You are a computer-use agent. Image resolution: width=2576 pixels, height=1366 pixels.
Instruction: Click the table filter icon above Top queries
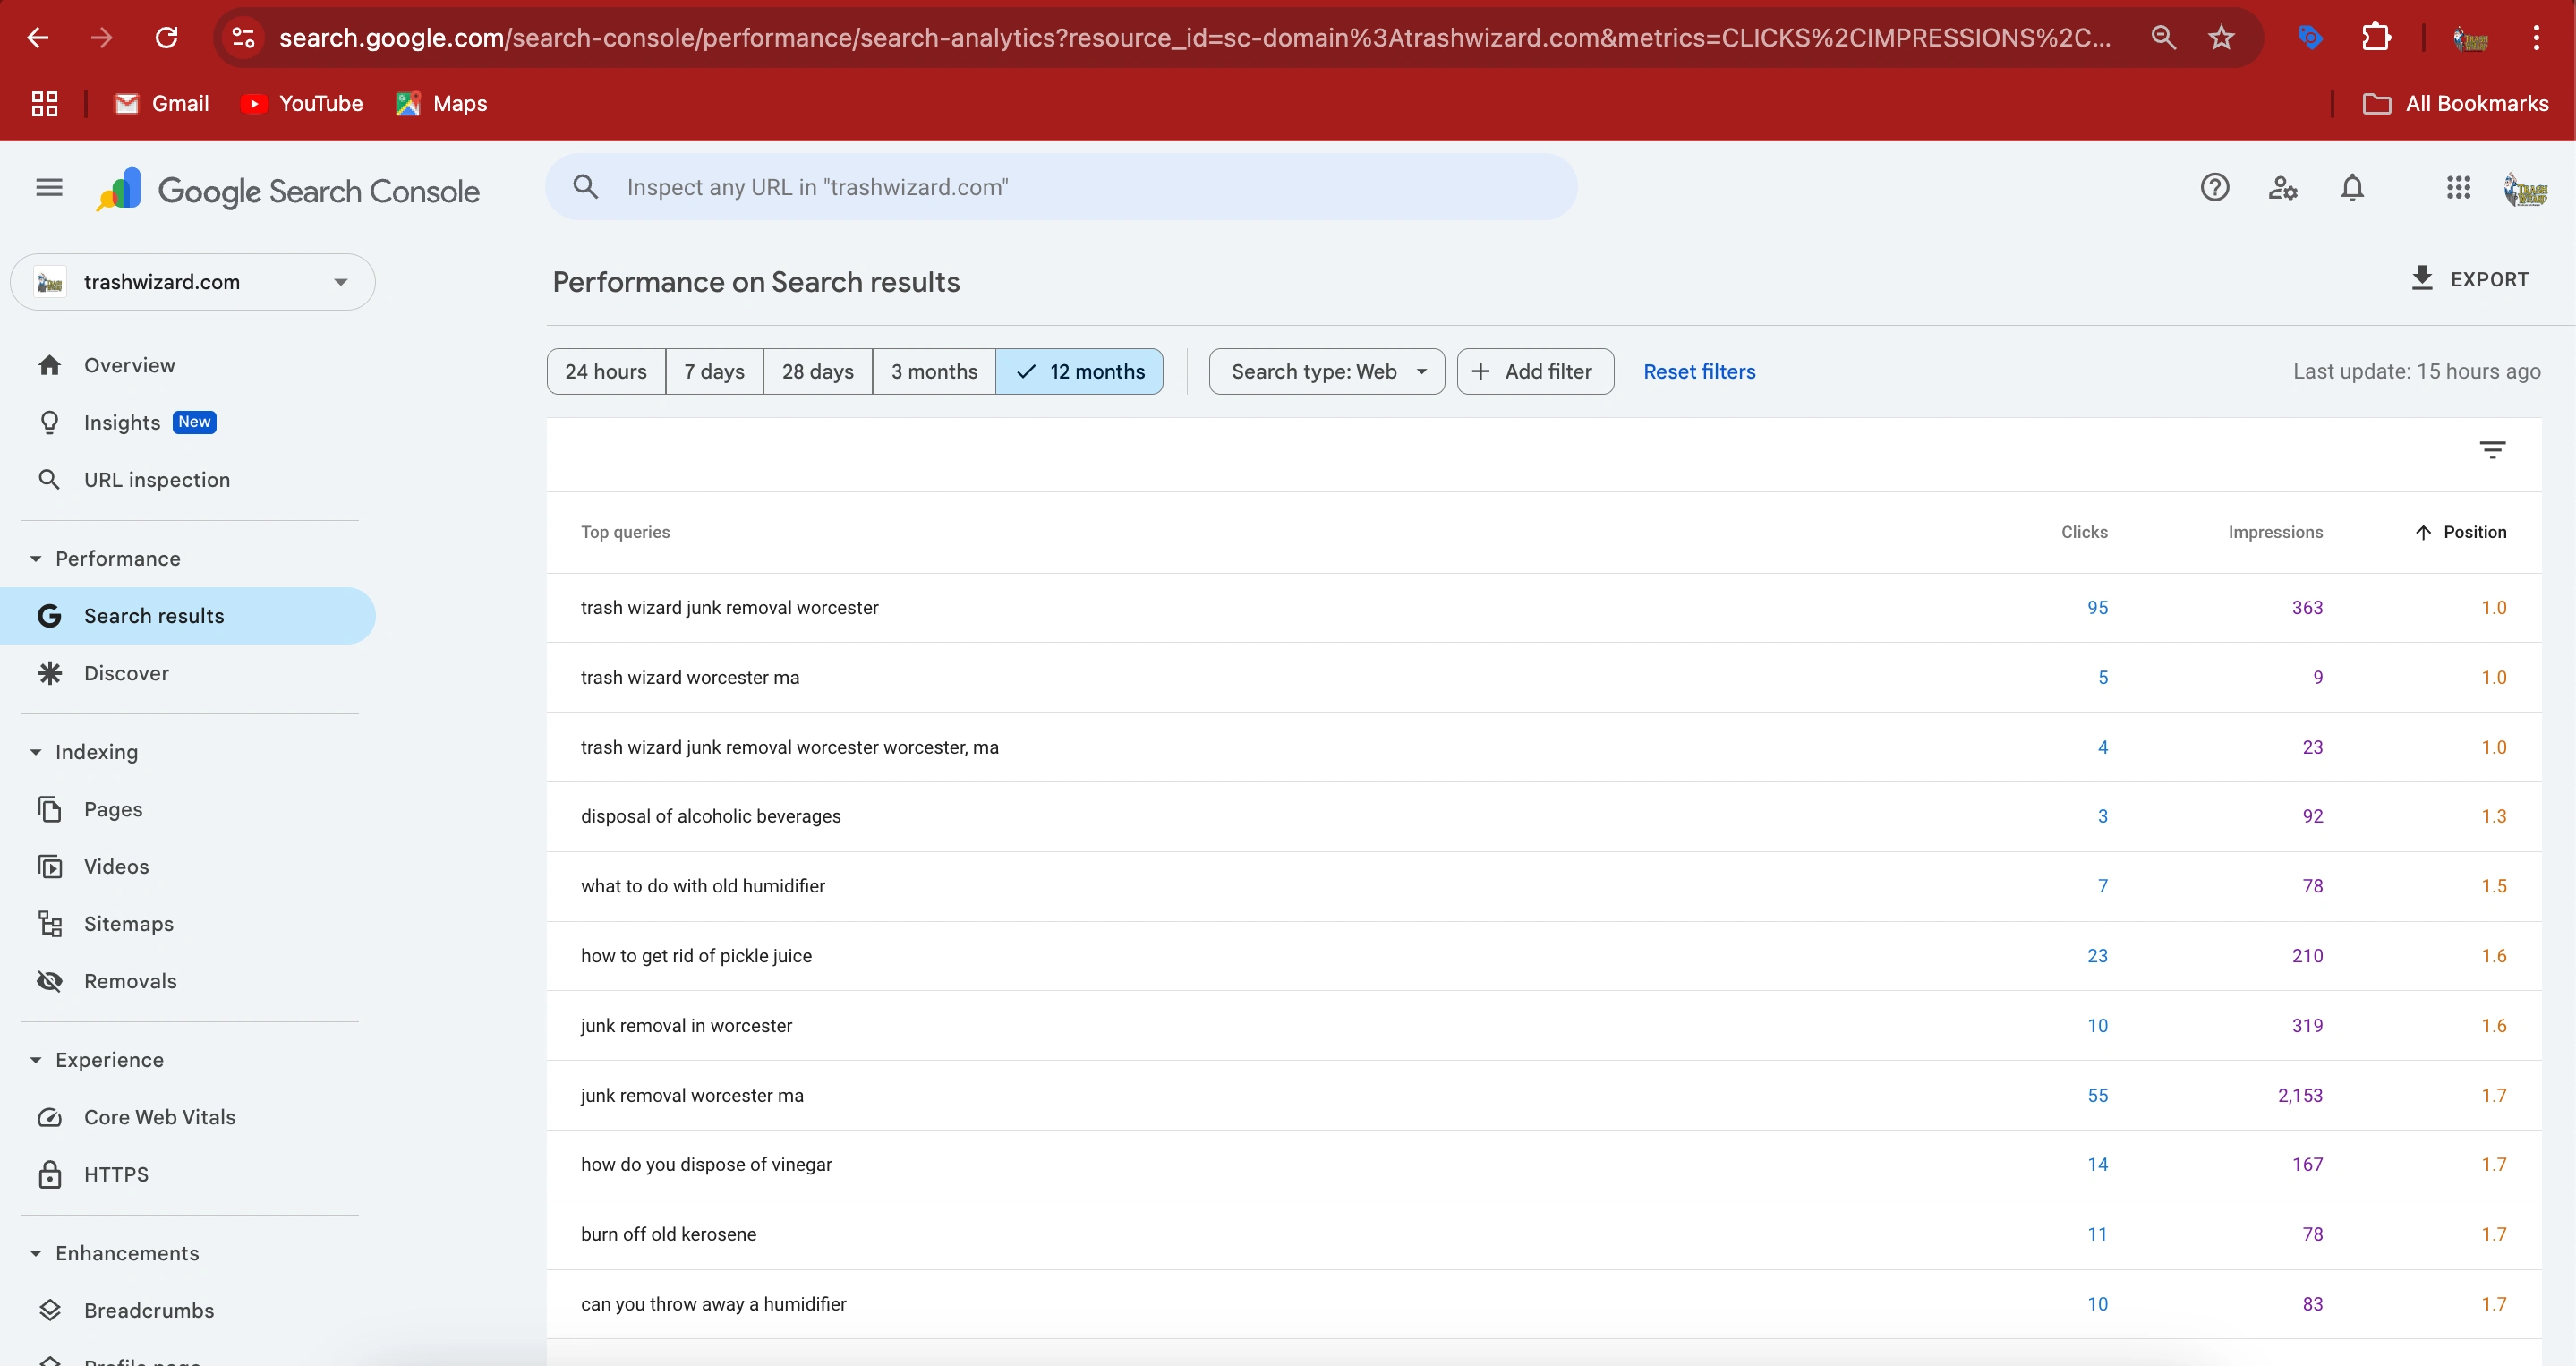point(2492,449)
